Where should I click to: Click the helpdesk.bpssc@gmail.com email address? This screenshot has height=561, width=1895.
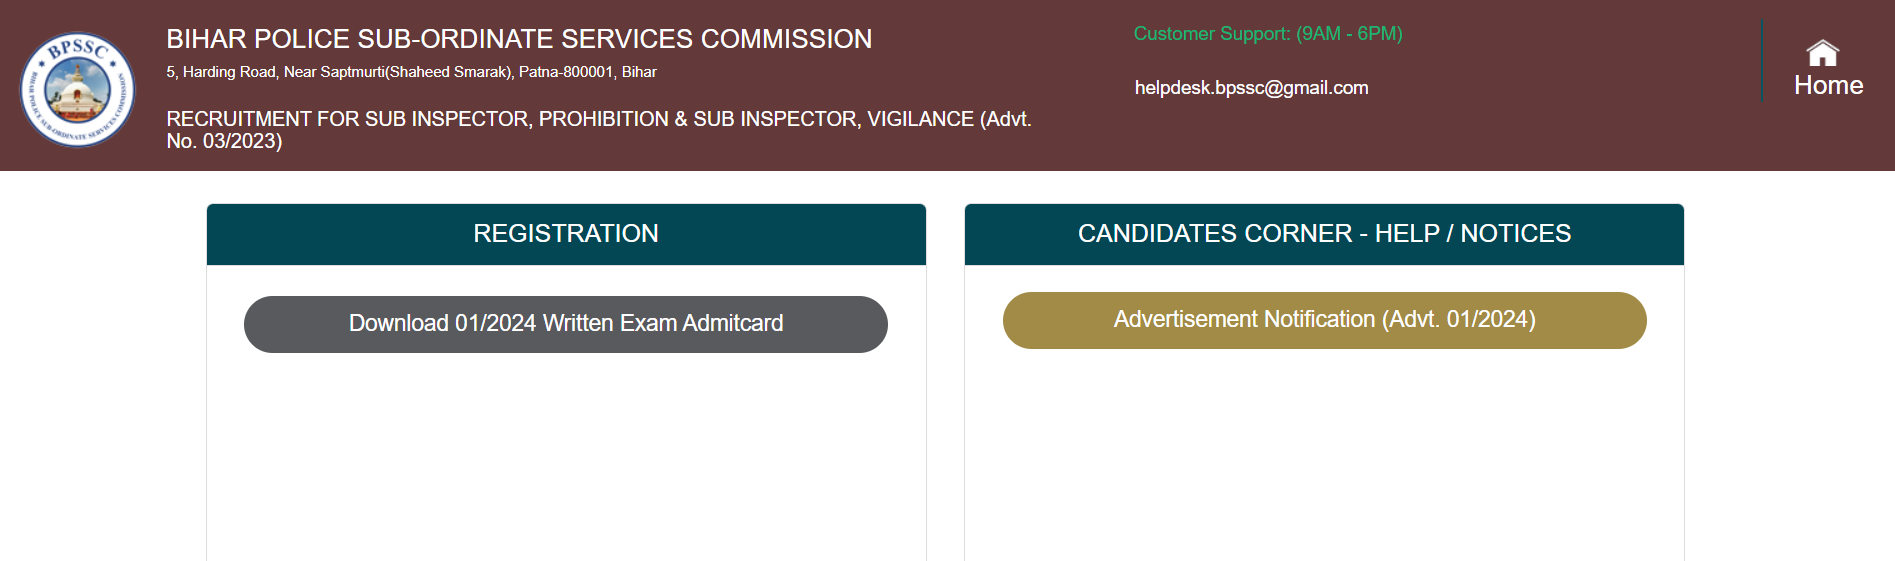point(1251,88)
